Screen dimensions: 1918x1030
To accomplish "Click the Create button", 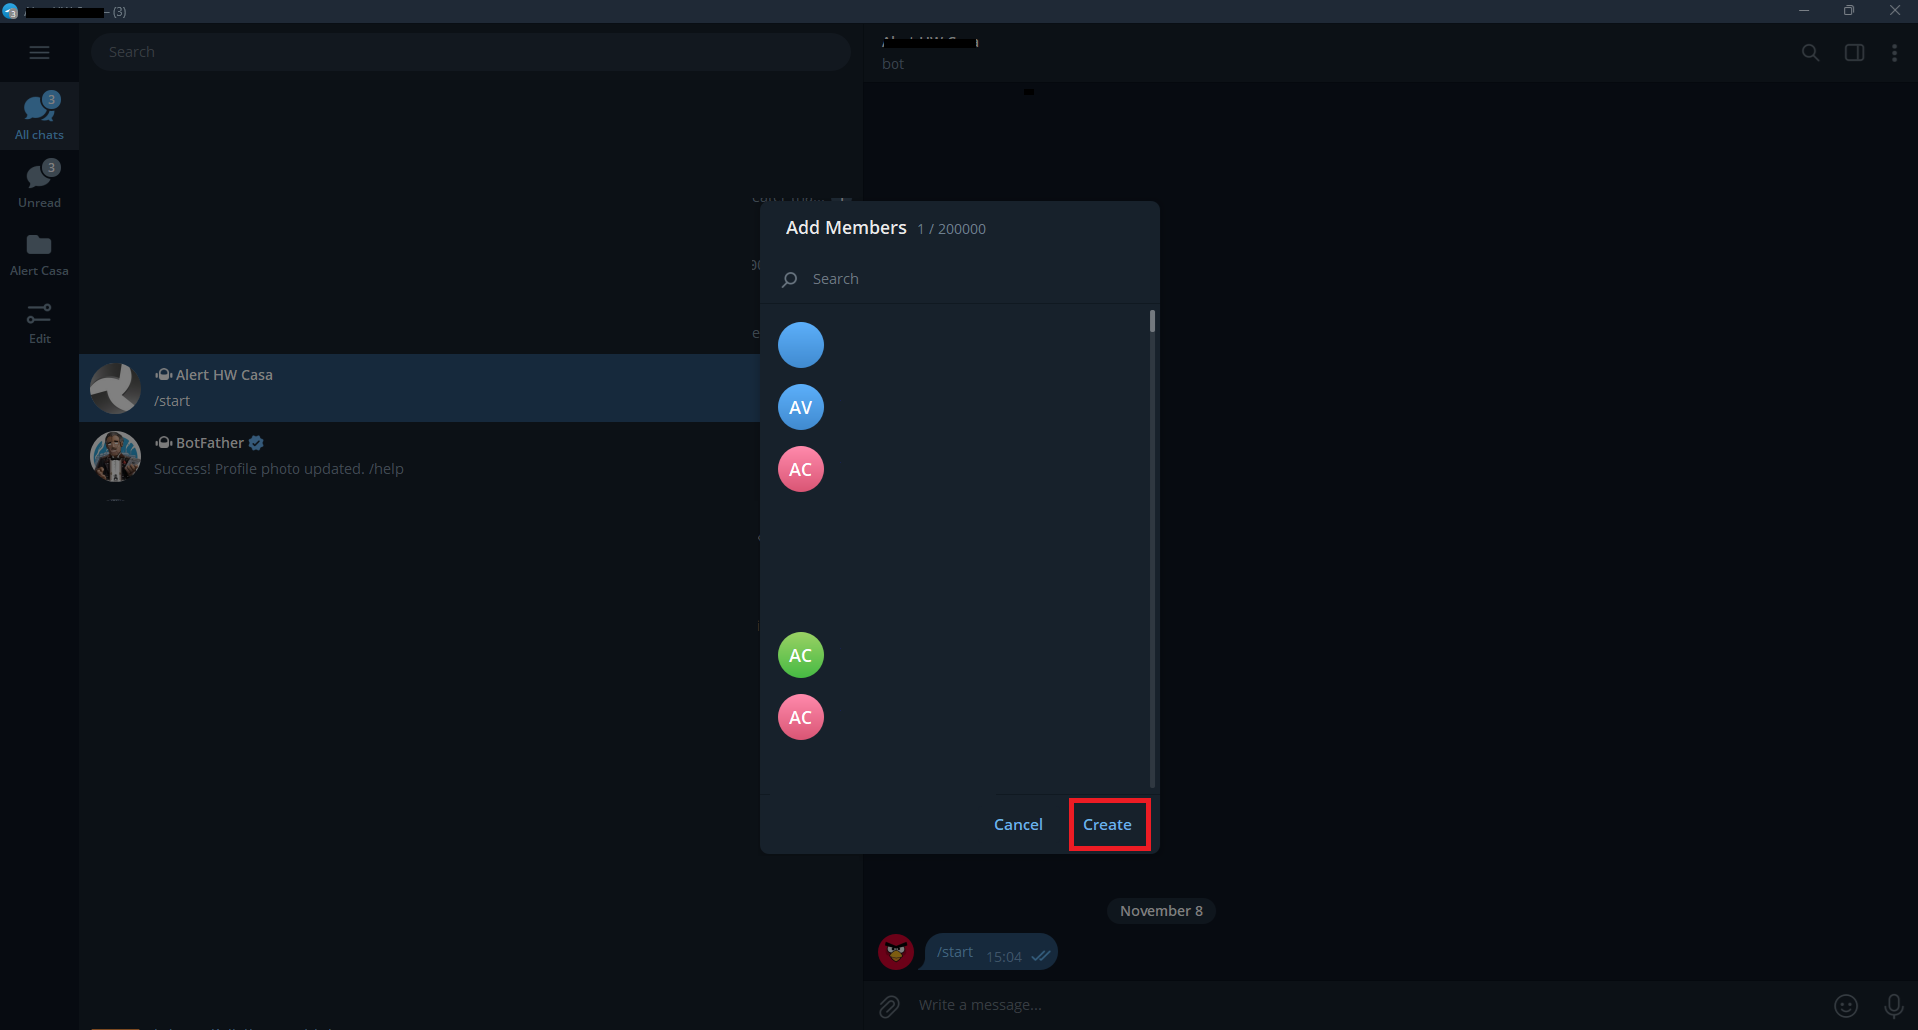I will coord(1107,824).
